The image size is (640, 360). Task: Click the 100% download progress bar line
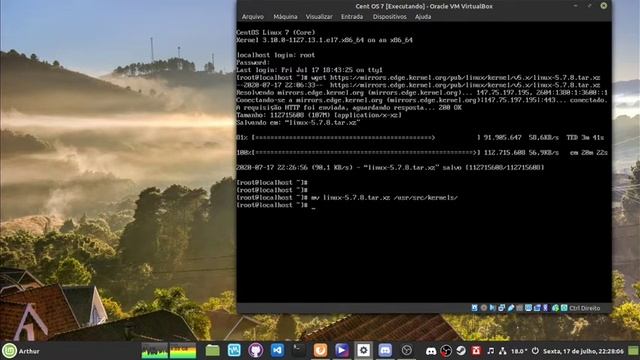422,153
